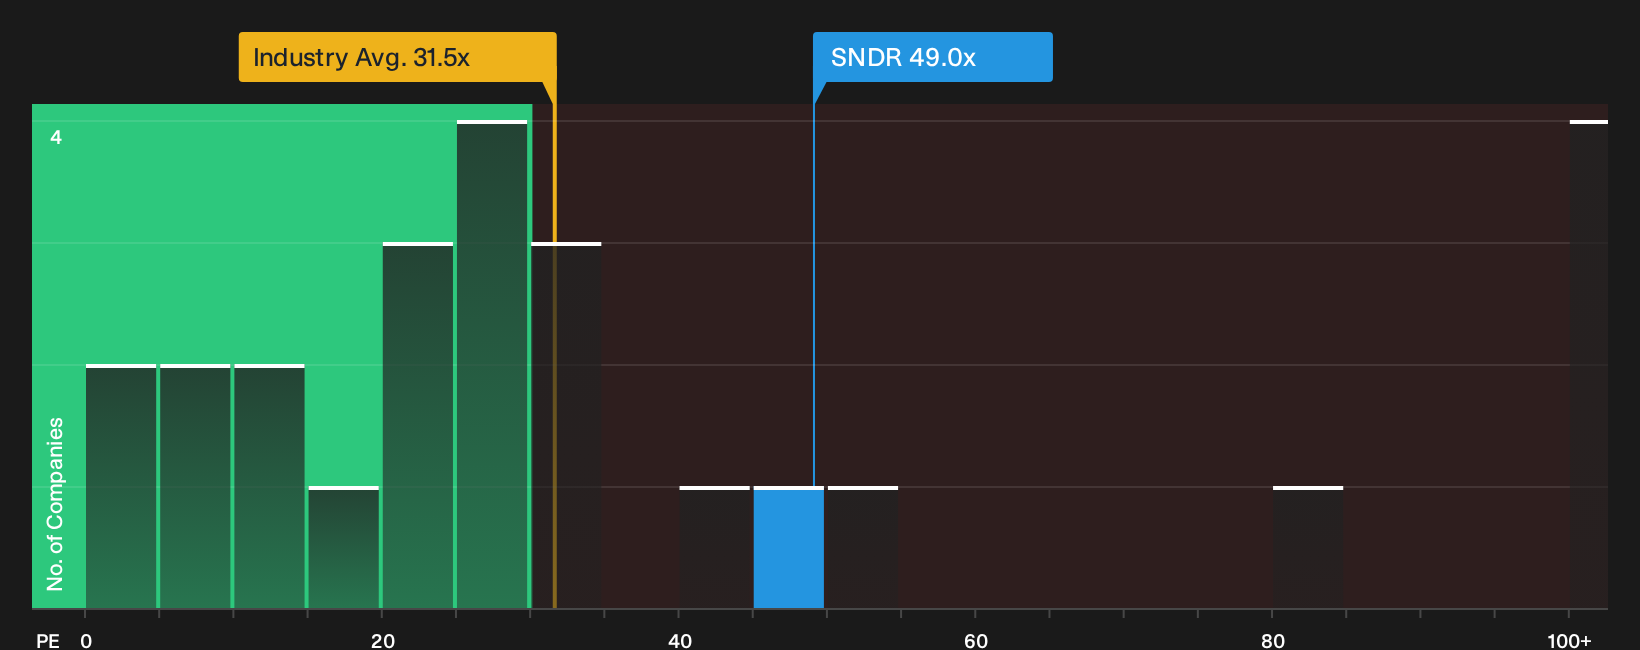Click the Industry Avg. 31.5x label
This screenshot has height=650, width=1640.
[x=397, y=57]
